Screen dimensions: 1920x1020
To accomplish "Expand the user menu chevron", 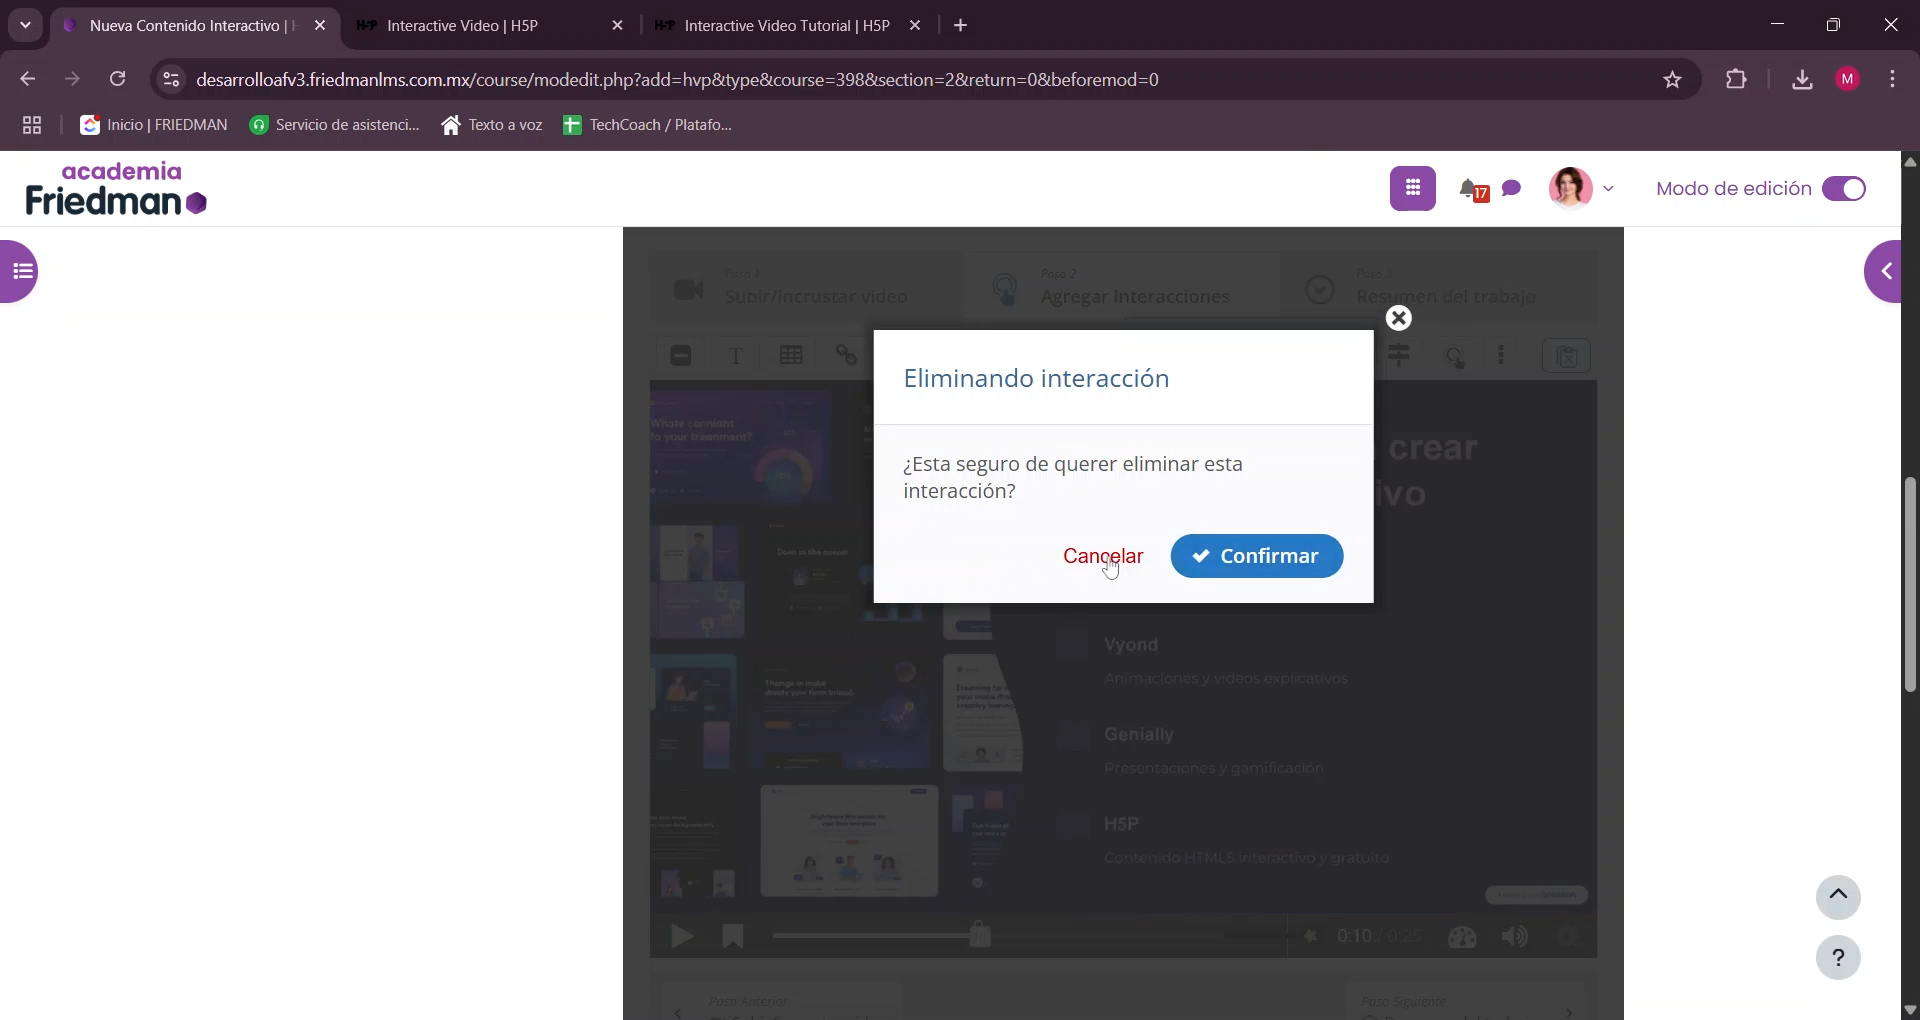I will coord(1609,188).
